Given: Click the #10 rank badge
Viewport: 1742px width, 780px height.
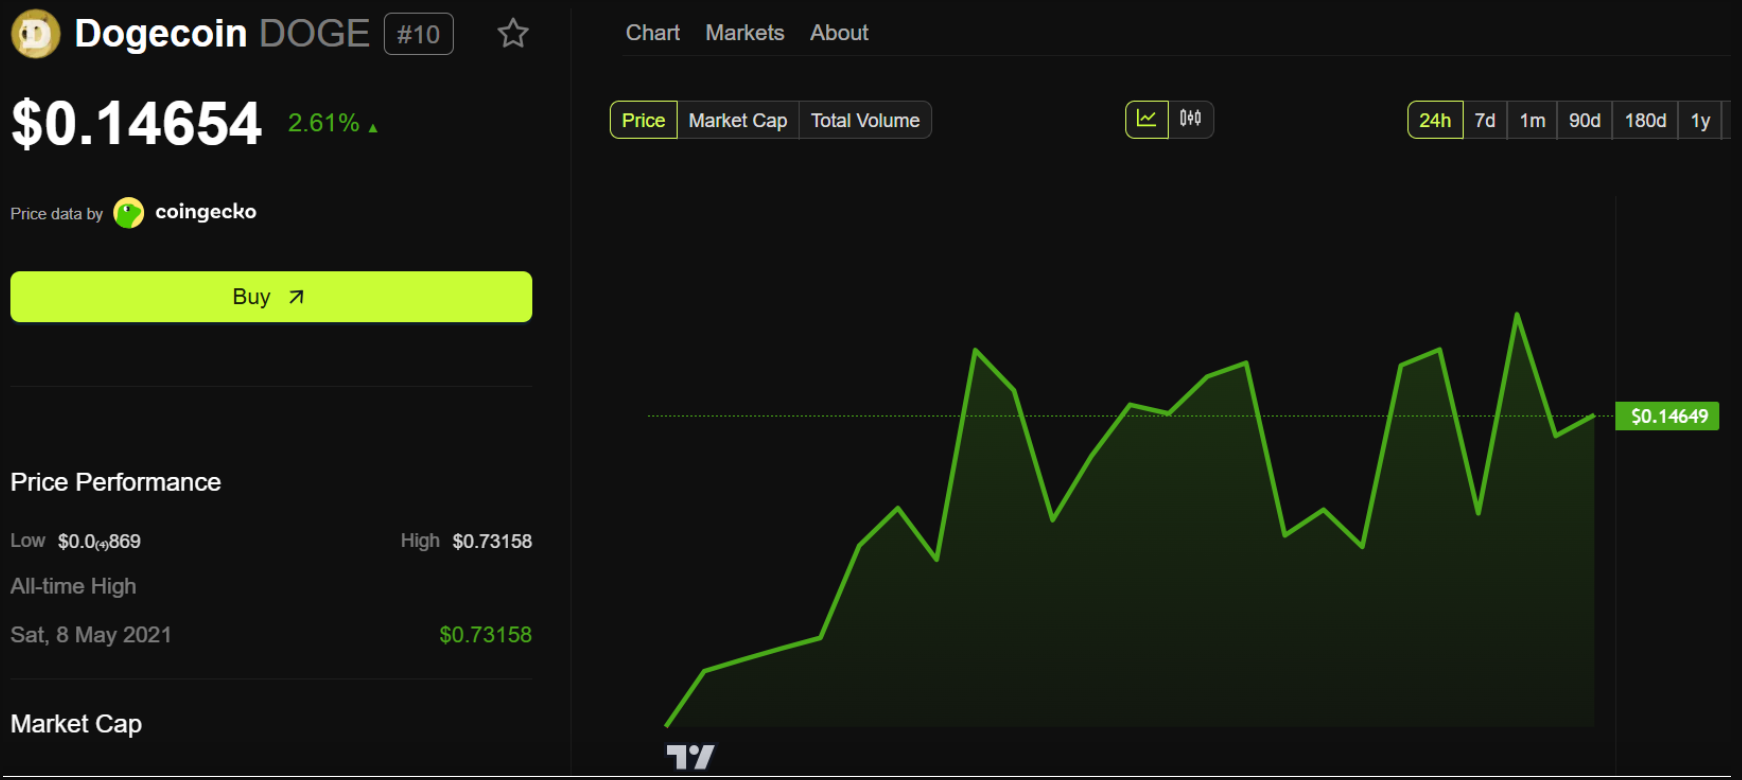Looking at the screenshot, I should pos(418,34).
